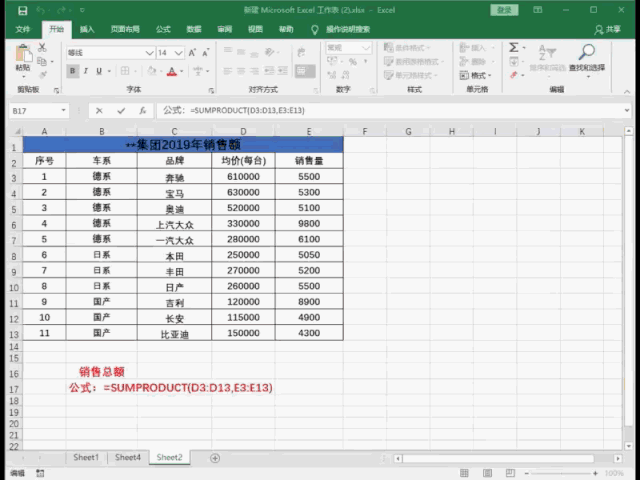Click the Wrap Text icon
Image resolution: width=640 pixels, height=480 pixels.
tap(301, 52)
